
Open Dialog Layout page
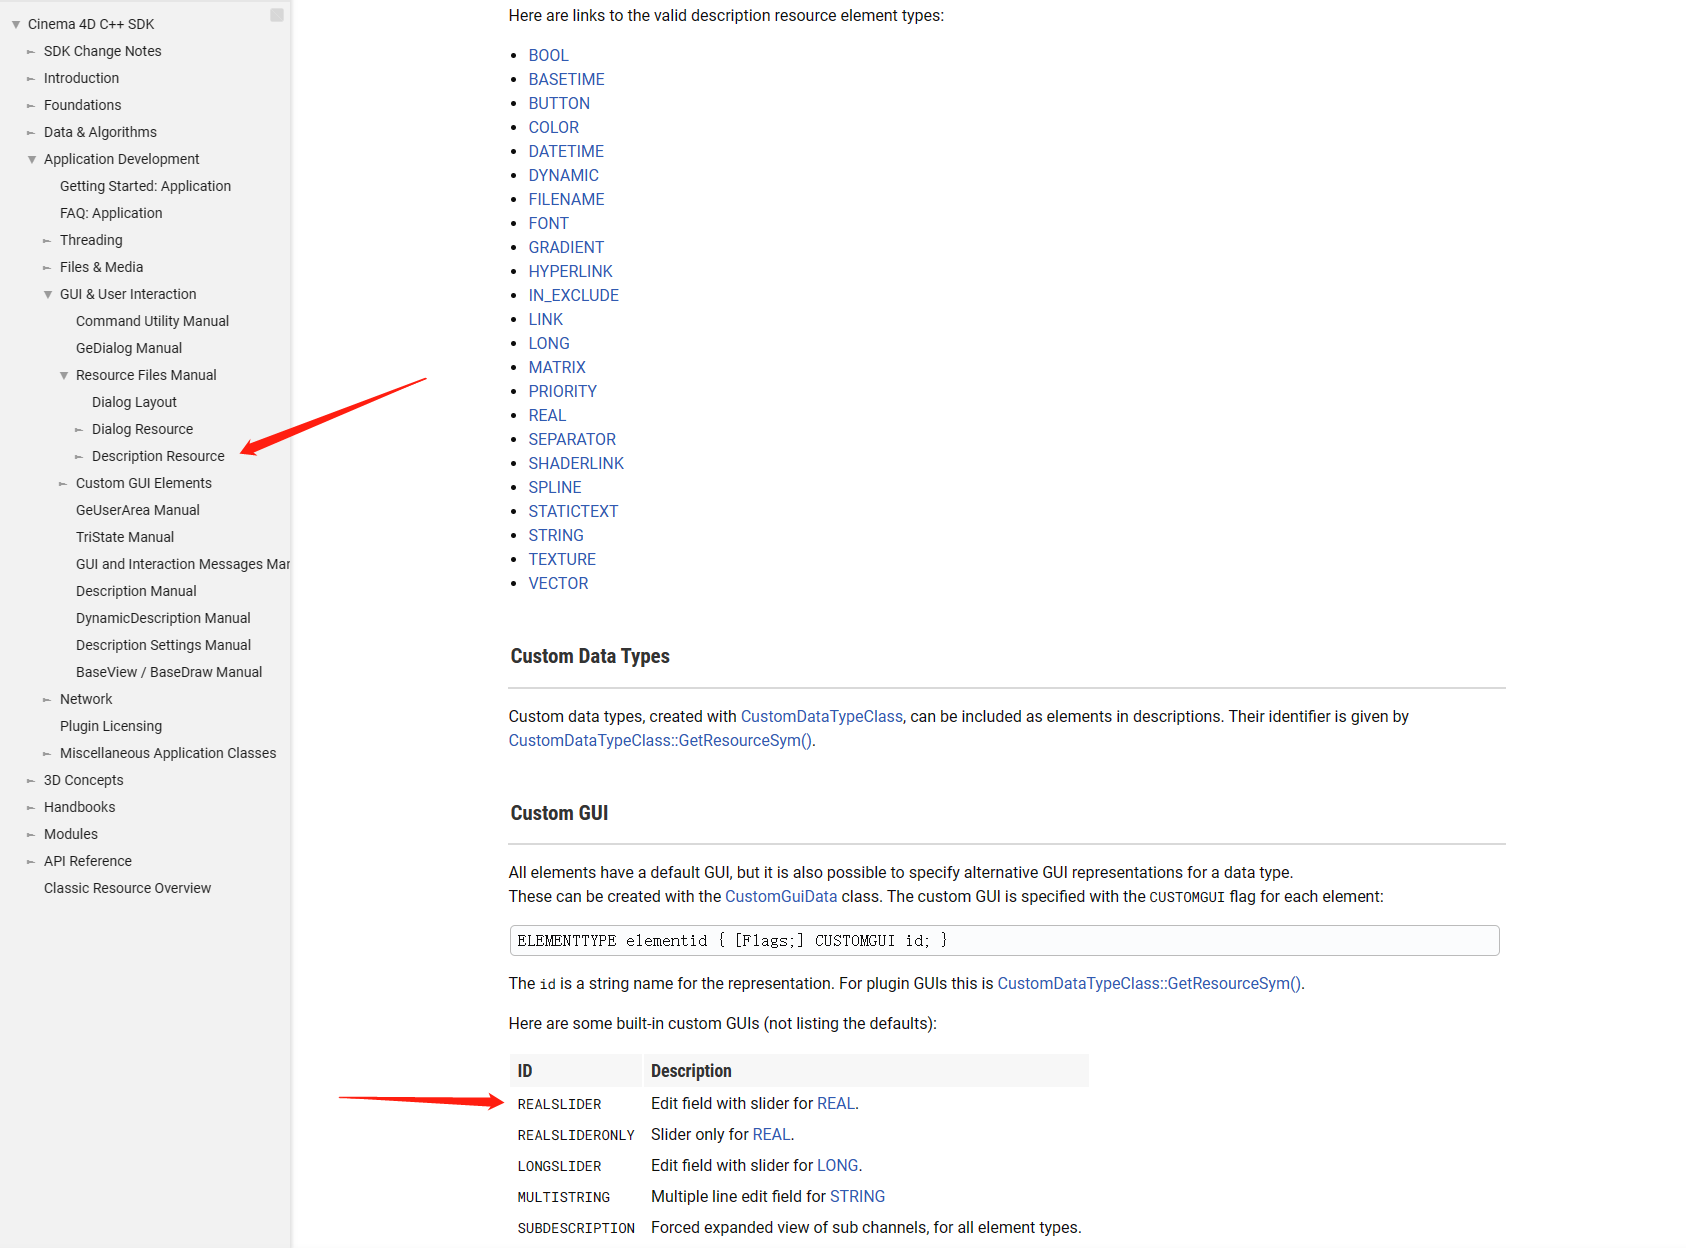134,402
